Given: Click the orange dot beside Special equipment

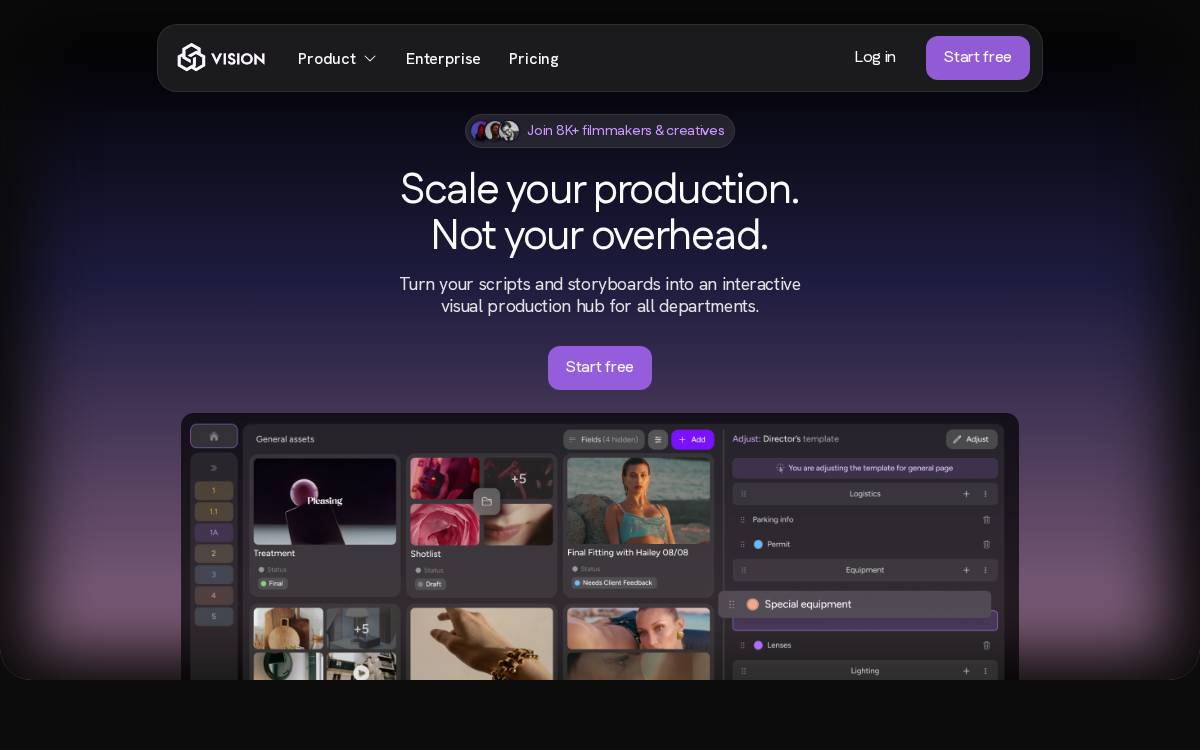Looking at the screenshot, I should [x=753, y=605].
